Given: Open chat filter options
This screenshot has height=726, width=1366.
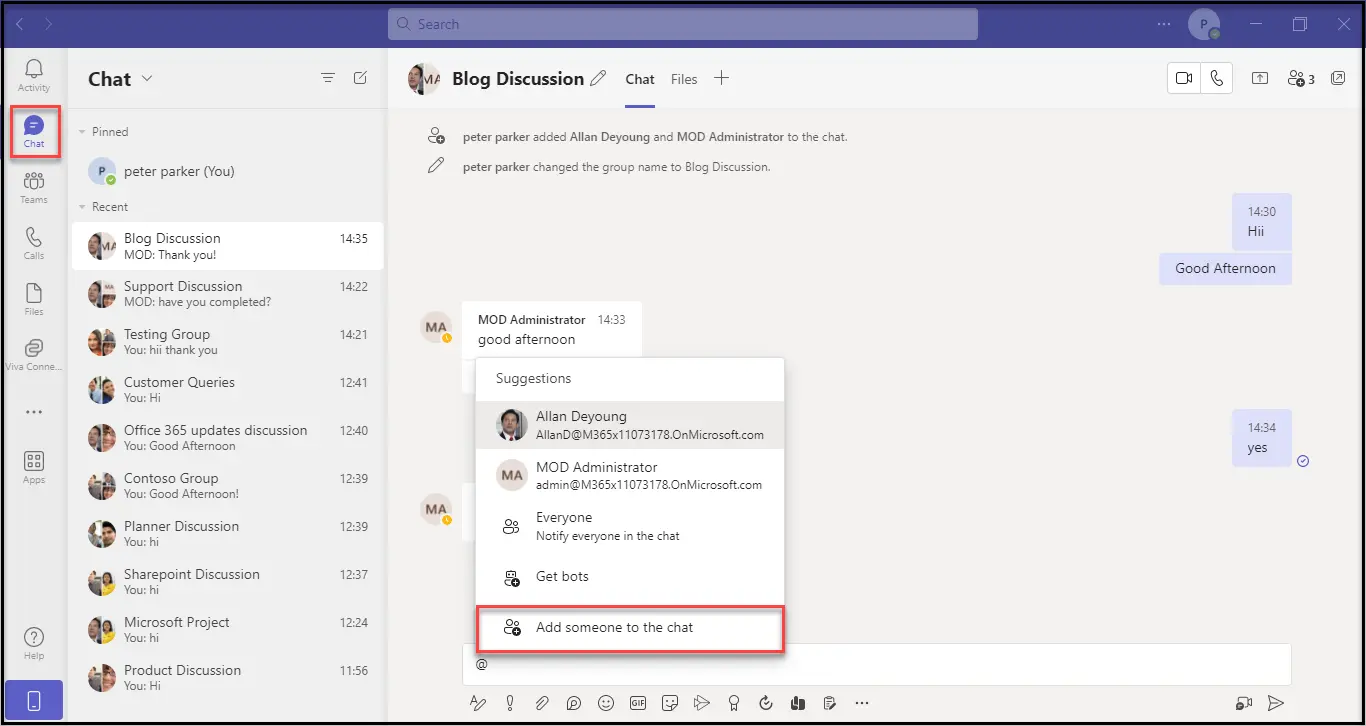Looking at the screenshot, I should click(327, 78).
